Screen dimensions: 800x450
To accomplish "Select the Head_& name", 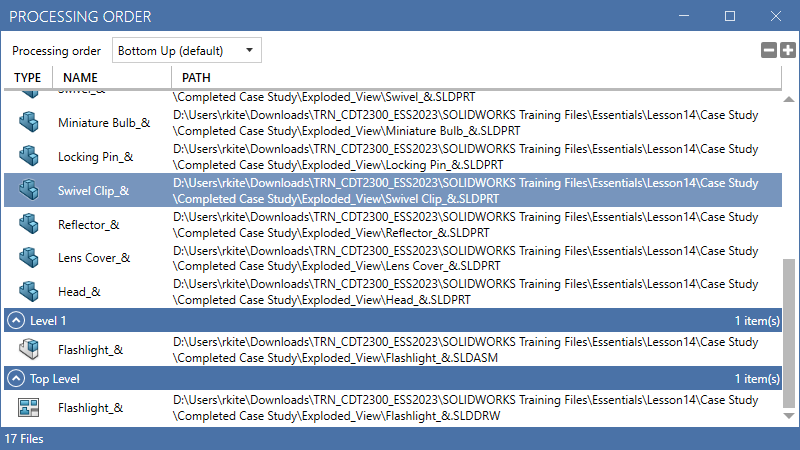I will point(79,291).
